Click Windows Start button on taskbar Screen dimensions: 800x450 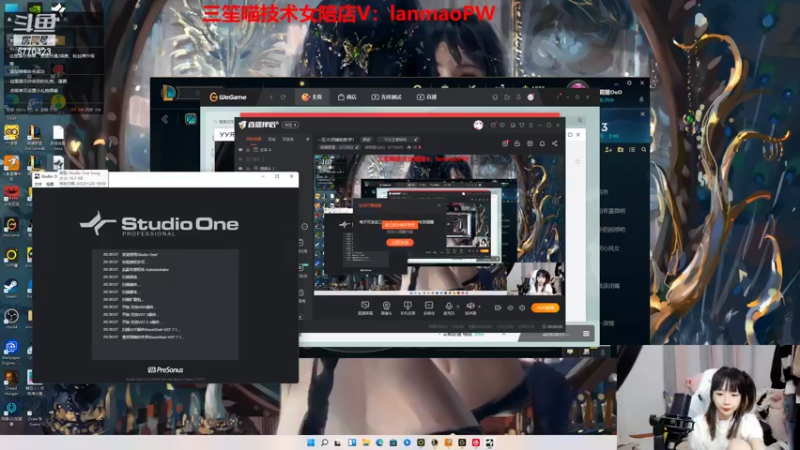311,442
